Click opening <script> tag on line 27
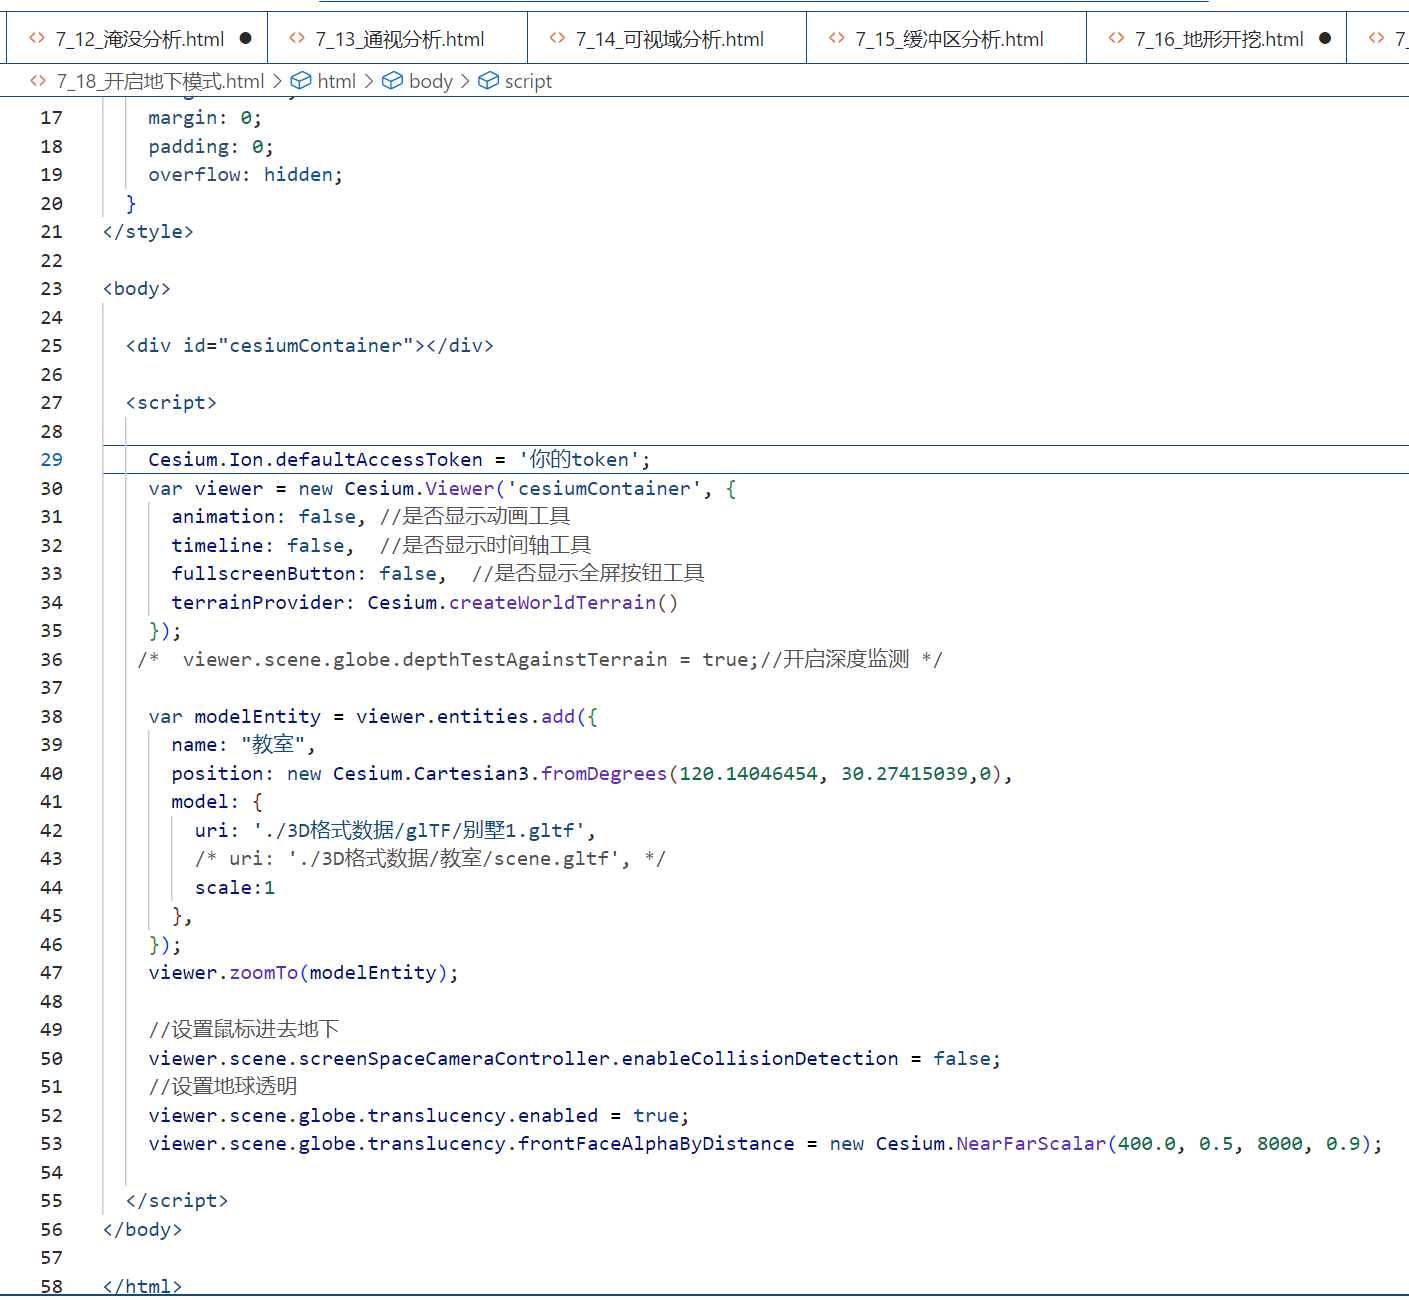This screenshot has height=1300, width=1409. pyautogui.click(x=171, y=403)
